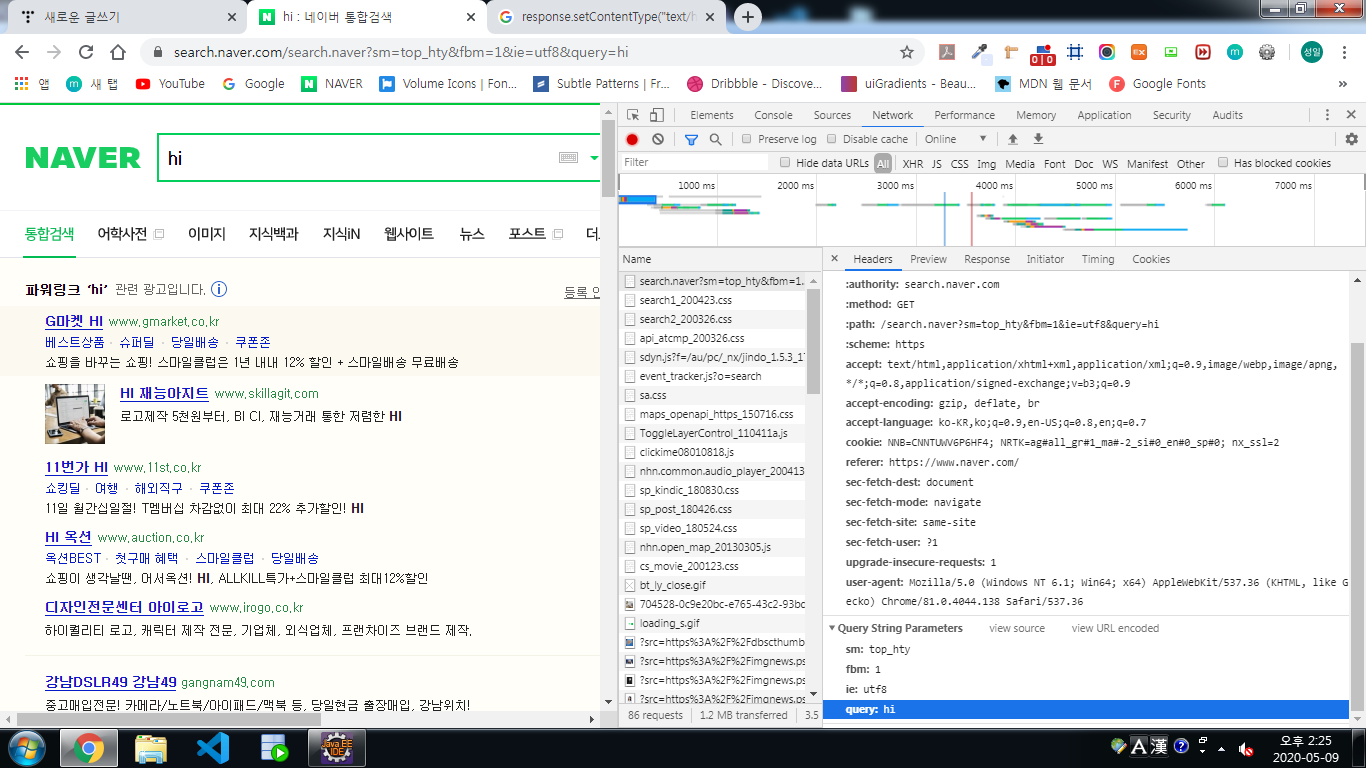Bookmark this page with star icon
Image resolution: width=1366 pixels, height=768 pixels.
(907, 52)
